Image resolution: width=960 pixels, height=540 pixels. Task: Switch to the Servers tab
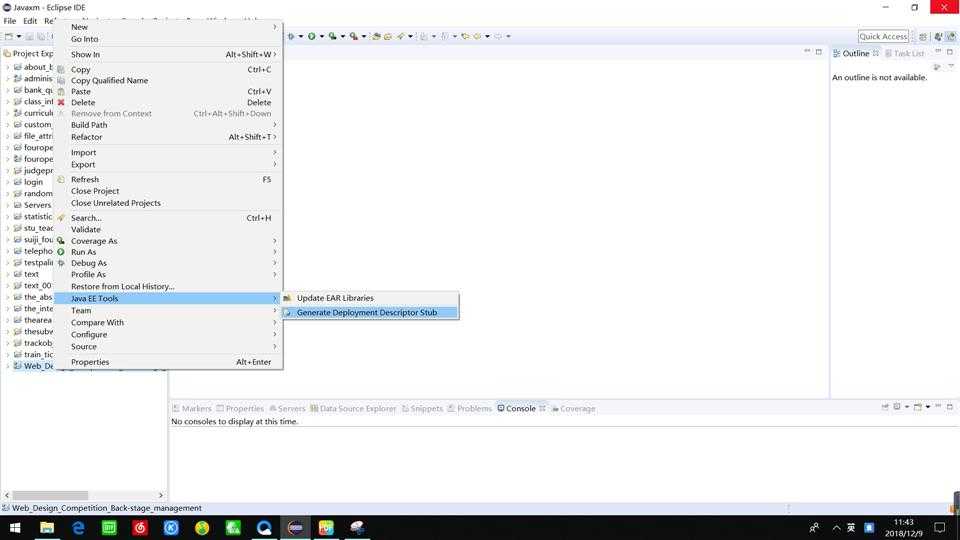287,408
